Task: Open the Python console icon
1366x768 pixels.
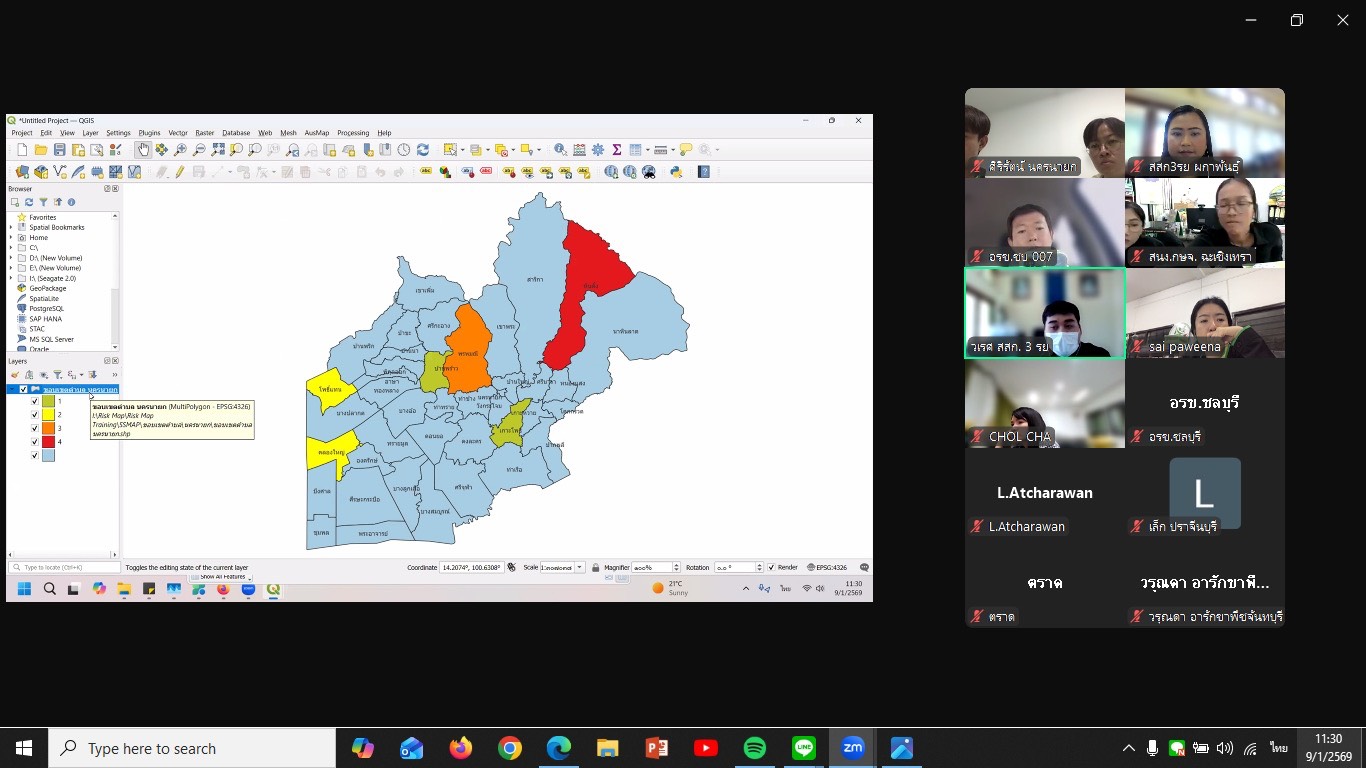Action: [x=676, y=172]
